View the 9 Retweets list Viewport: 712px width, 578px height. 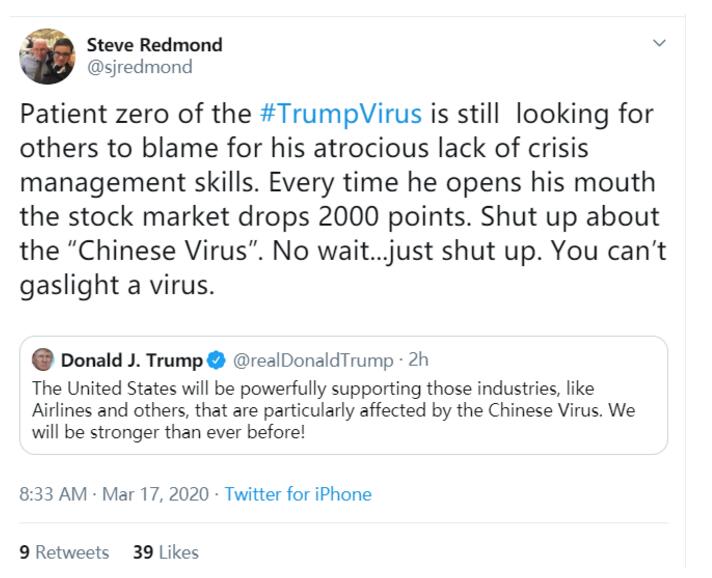65,552
